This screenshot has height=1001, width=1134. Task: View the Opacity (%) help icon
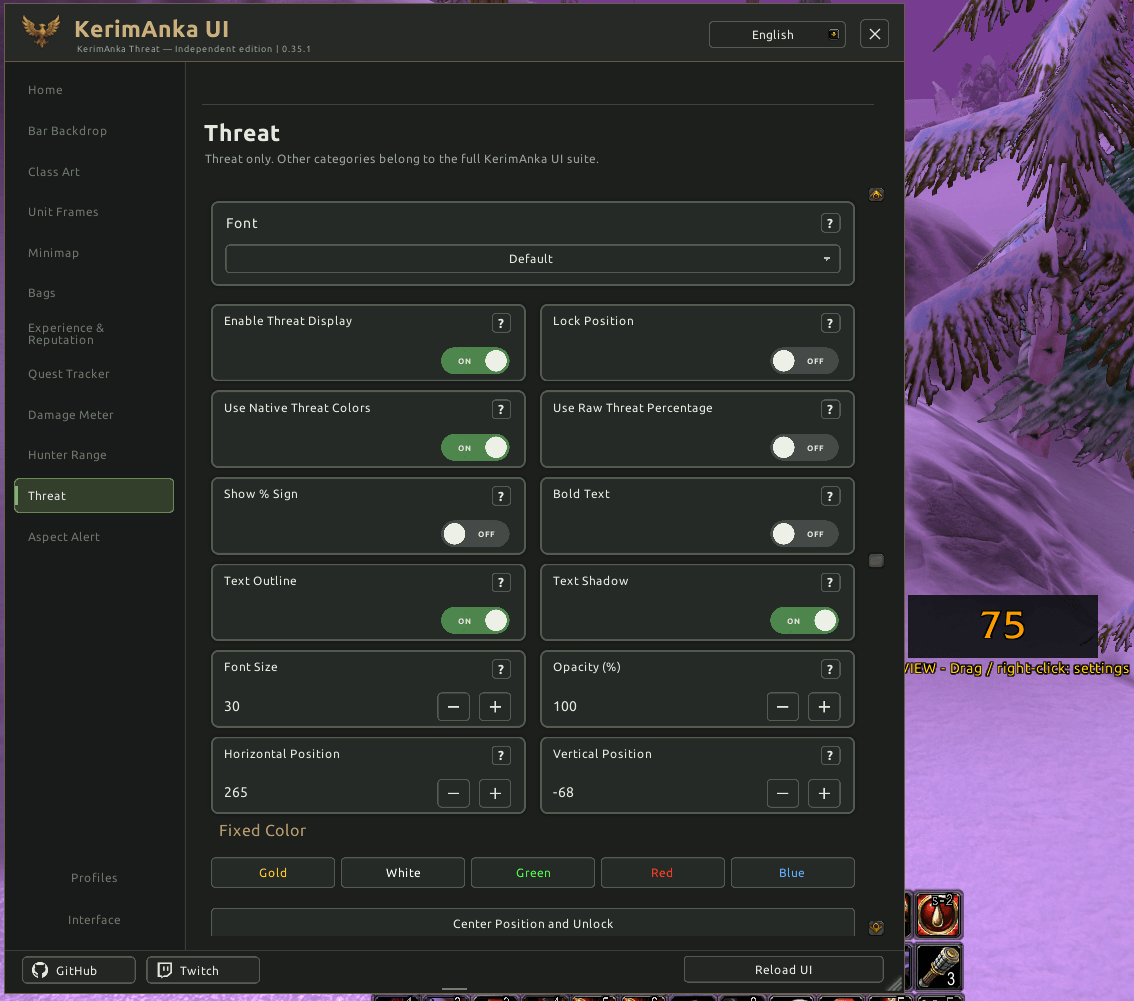pos(830,669)
